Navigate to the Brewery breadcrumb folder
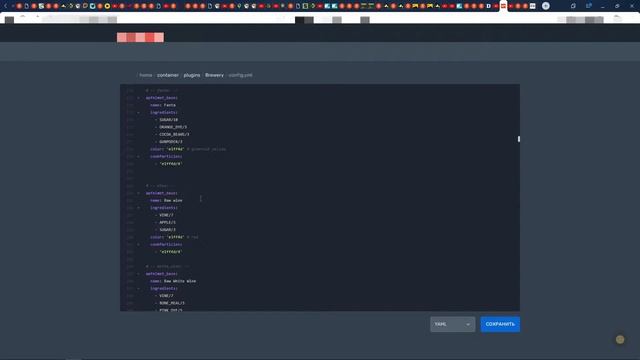 pos(214,75)
